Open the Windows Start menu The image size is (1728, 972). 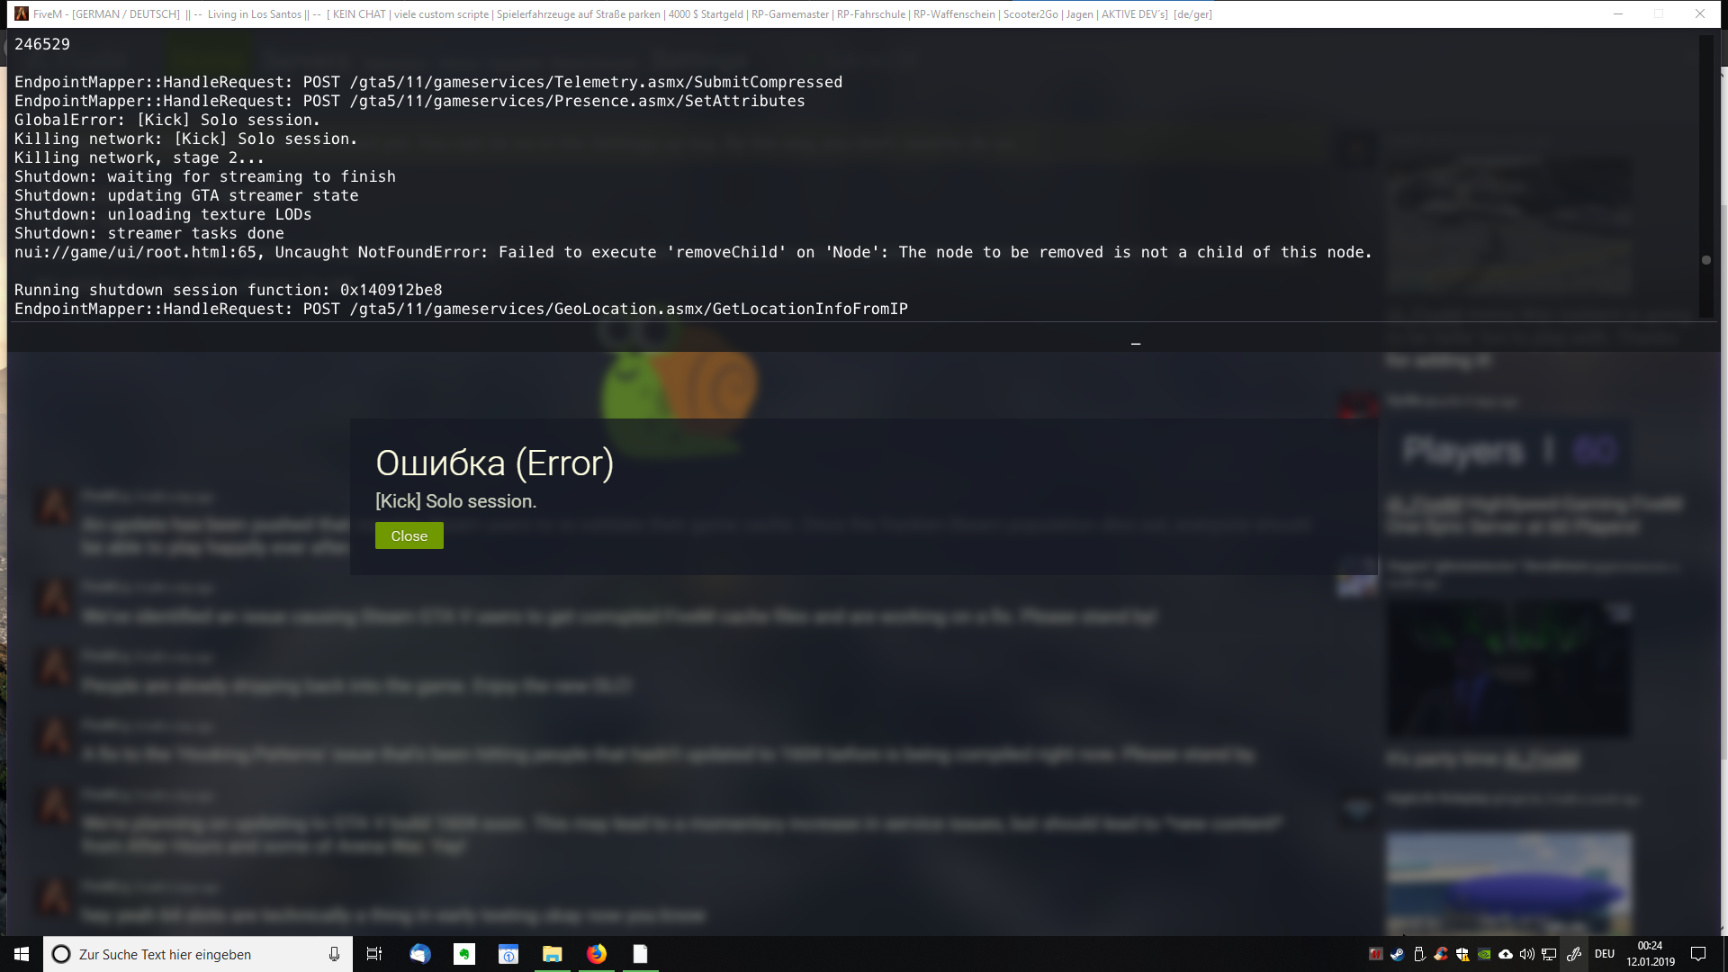pos(21,954)
